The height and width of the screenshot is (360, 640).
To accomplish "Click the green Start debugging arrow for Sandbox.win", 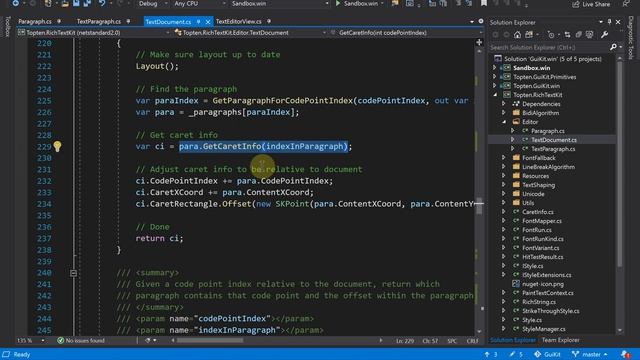I will pos(338,4).
